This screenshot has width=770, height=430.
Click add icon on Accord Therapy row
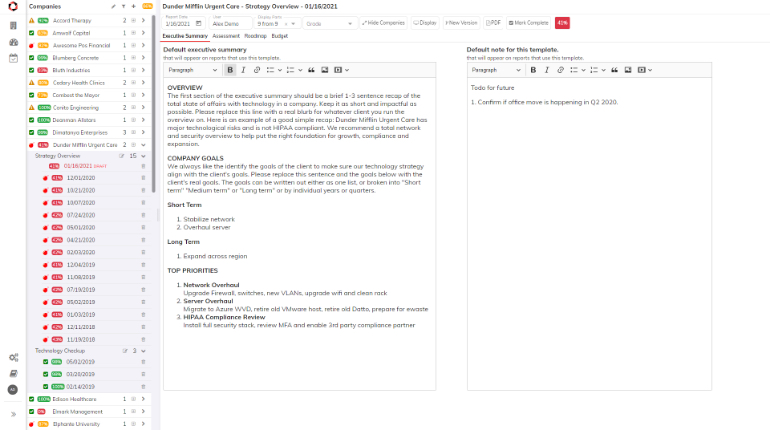click(133, 21)
